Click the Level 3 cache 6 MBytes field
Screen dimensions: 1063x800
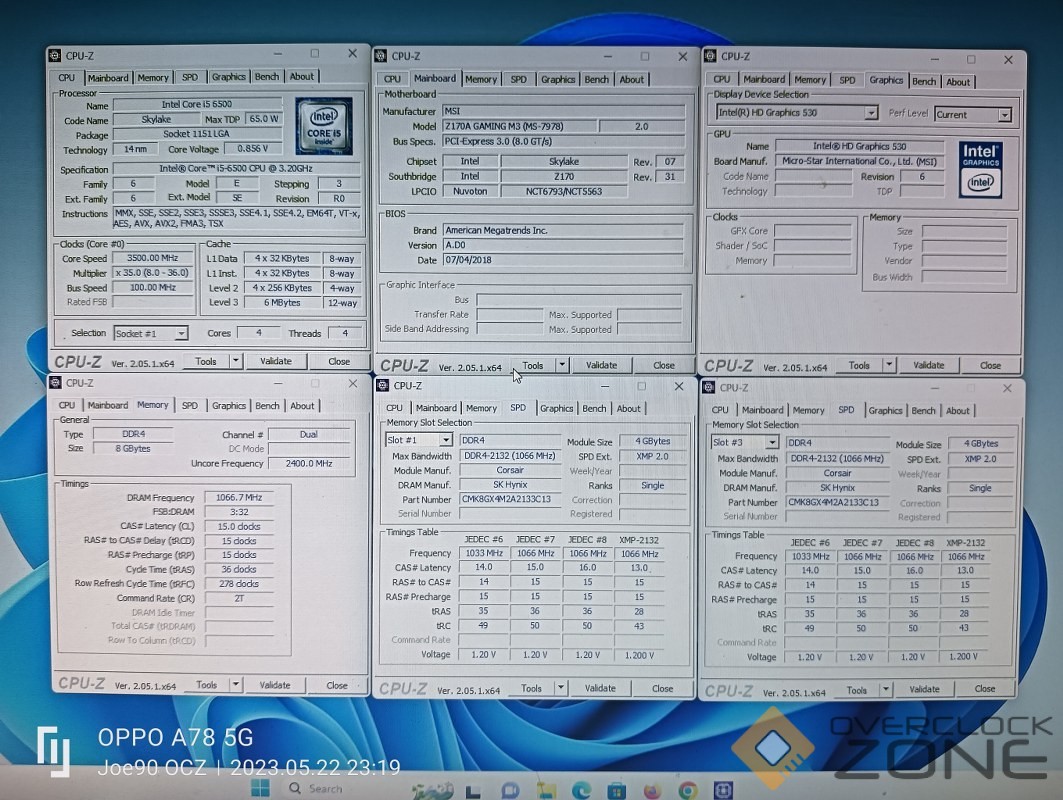coord(282,302)
